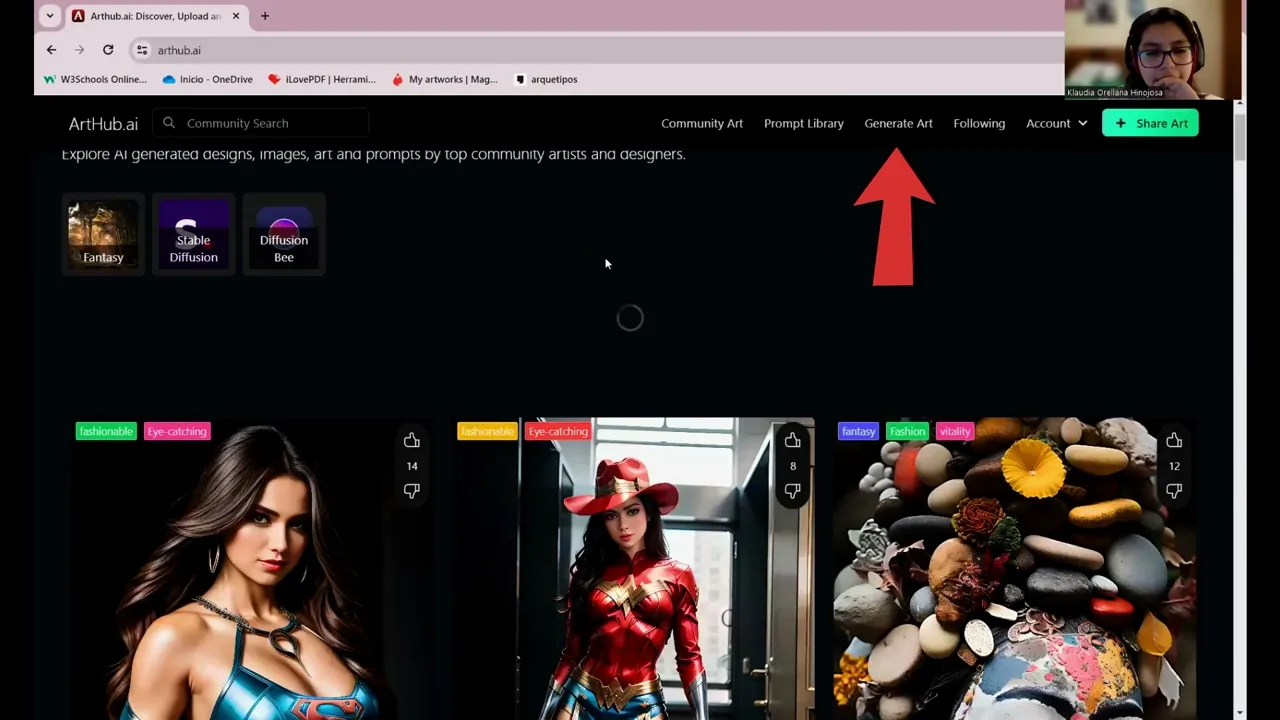Dislike the artwork with 12 likes

click(x=1173, y=491)
